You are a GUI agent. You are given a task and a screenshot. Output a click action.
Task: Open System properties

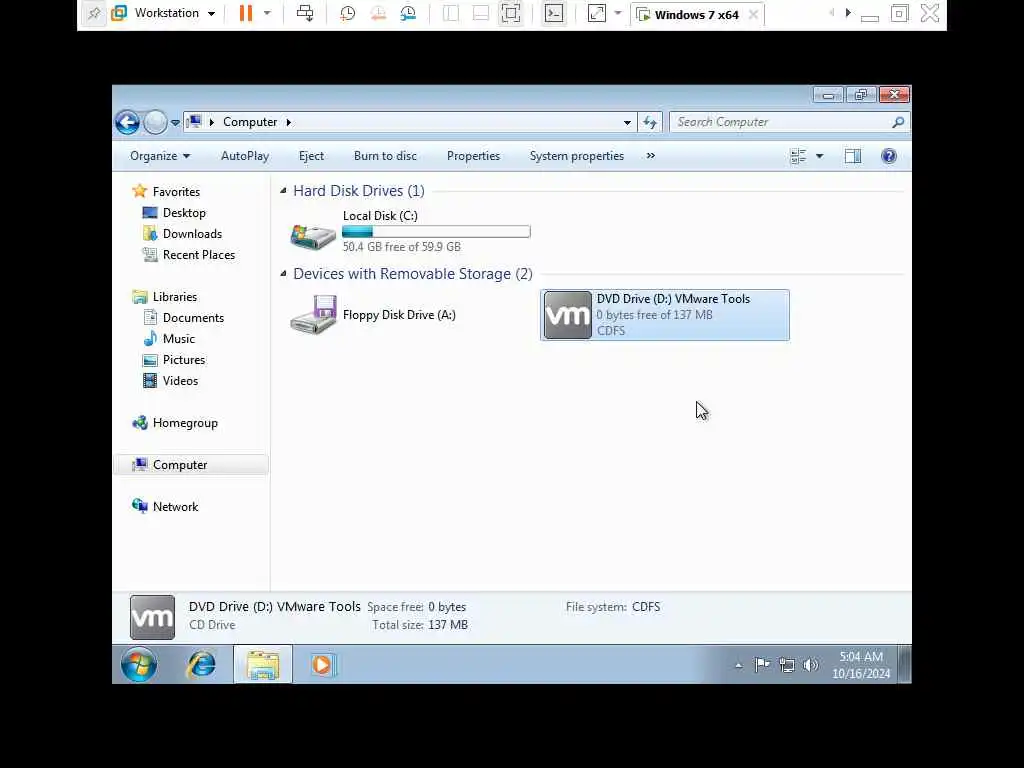[x=577, y=156]
